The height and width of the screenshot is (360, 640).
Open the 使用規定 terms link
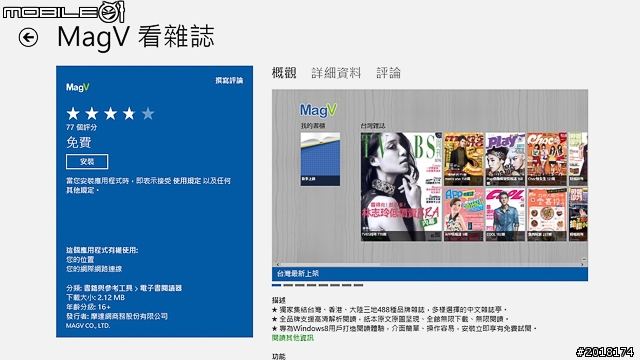(187, 181)
